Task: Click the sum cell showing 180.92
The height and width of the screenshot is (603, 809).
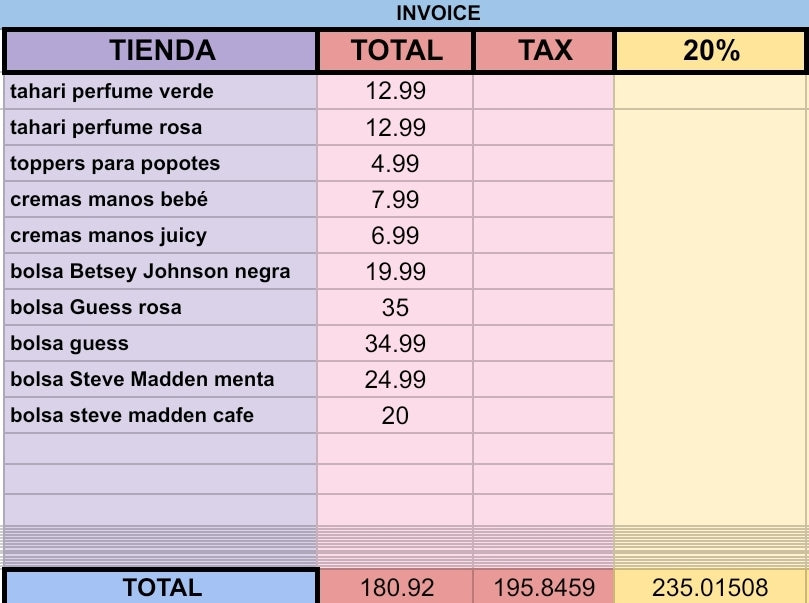Action: (x=396, y=587)
